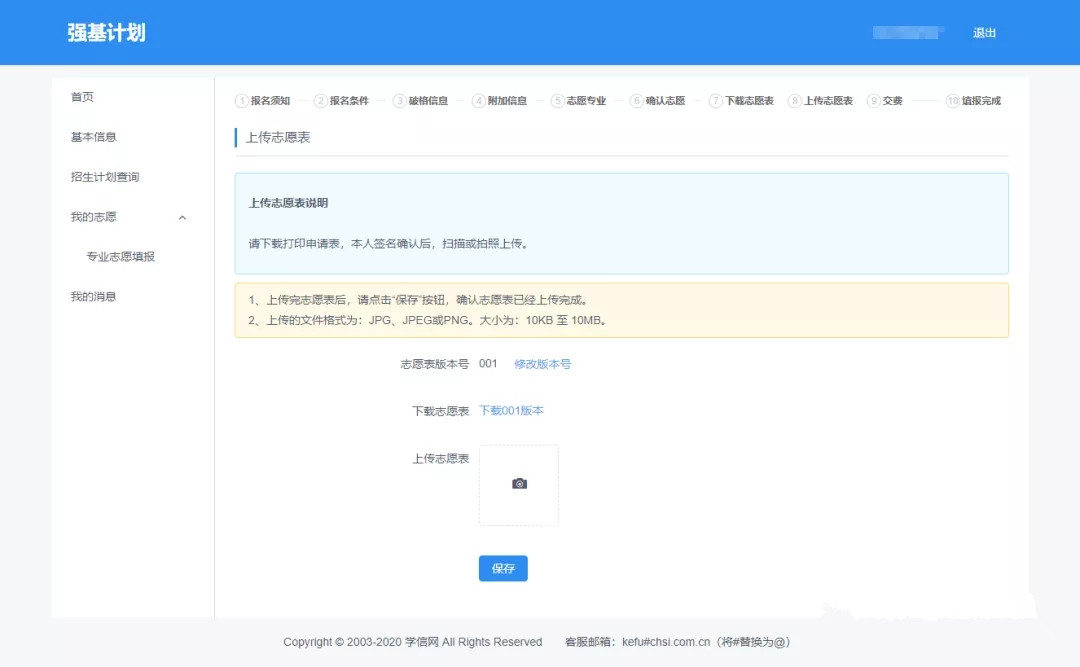
Task: Click the 修改版本号 link
Action: coord(543,364)
